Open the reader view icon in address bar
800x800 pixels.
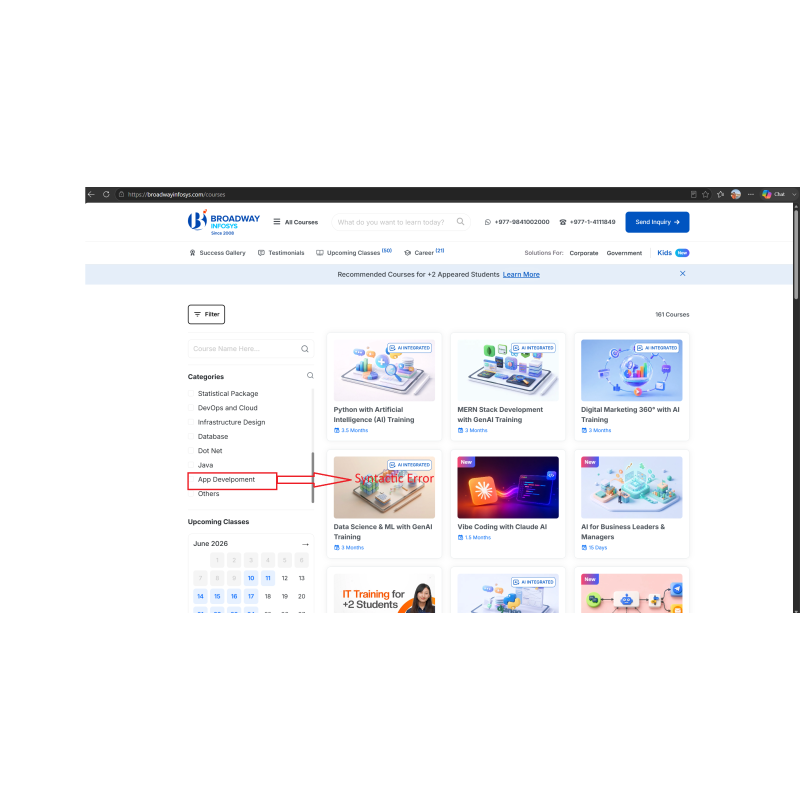tap(693, 194)
